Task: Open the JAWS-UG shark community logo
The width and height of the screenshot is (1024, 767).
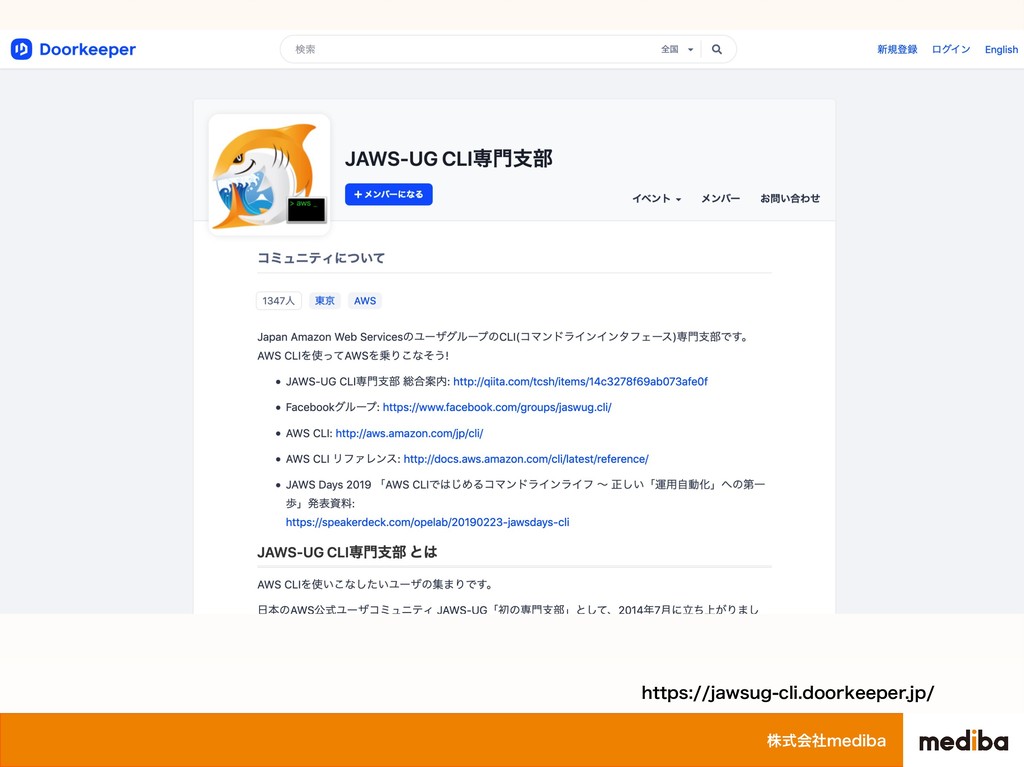Action: (x=269, y=174)
